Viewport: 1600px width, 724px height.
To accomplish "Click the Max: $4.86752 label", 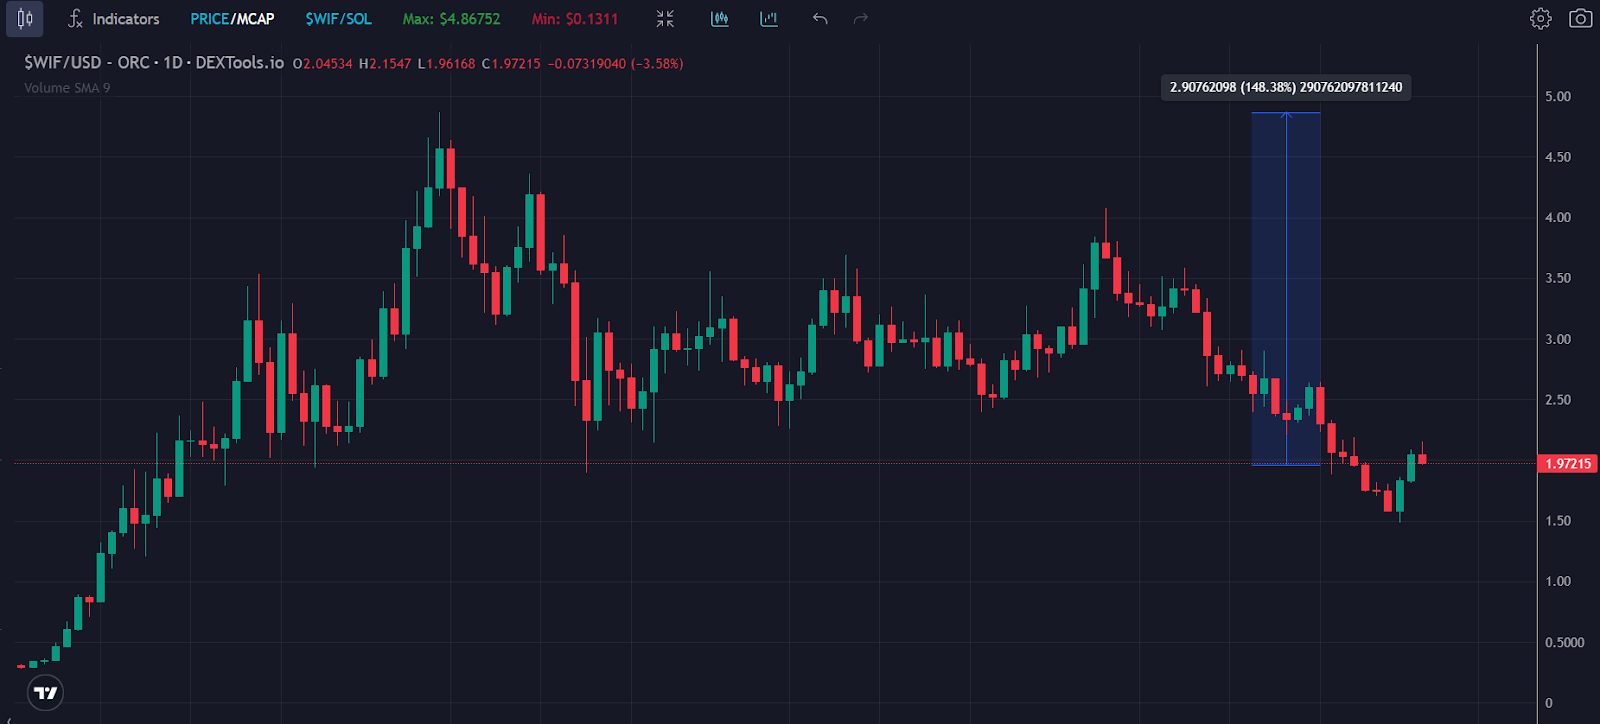I will point(451,19).
